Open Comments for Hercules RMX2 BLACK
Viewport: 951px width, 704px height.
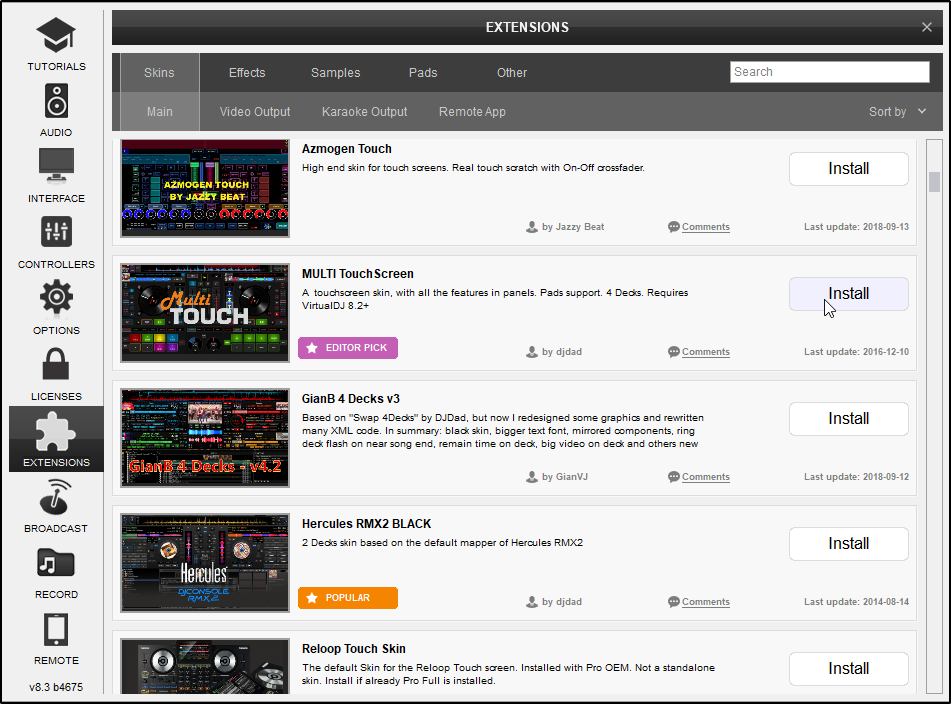705,602
